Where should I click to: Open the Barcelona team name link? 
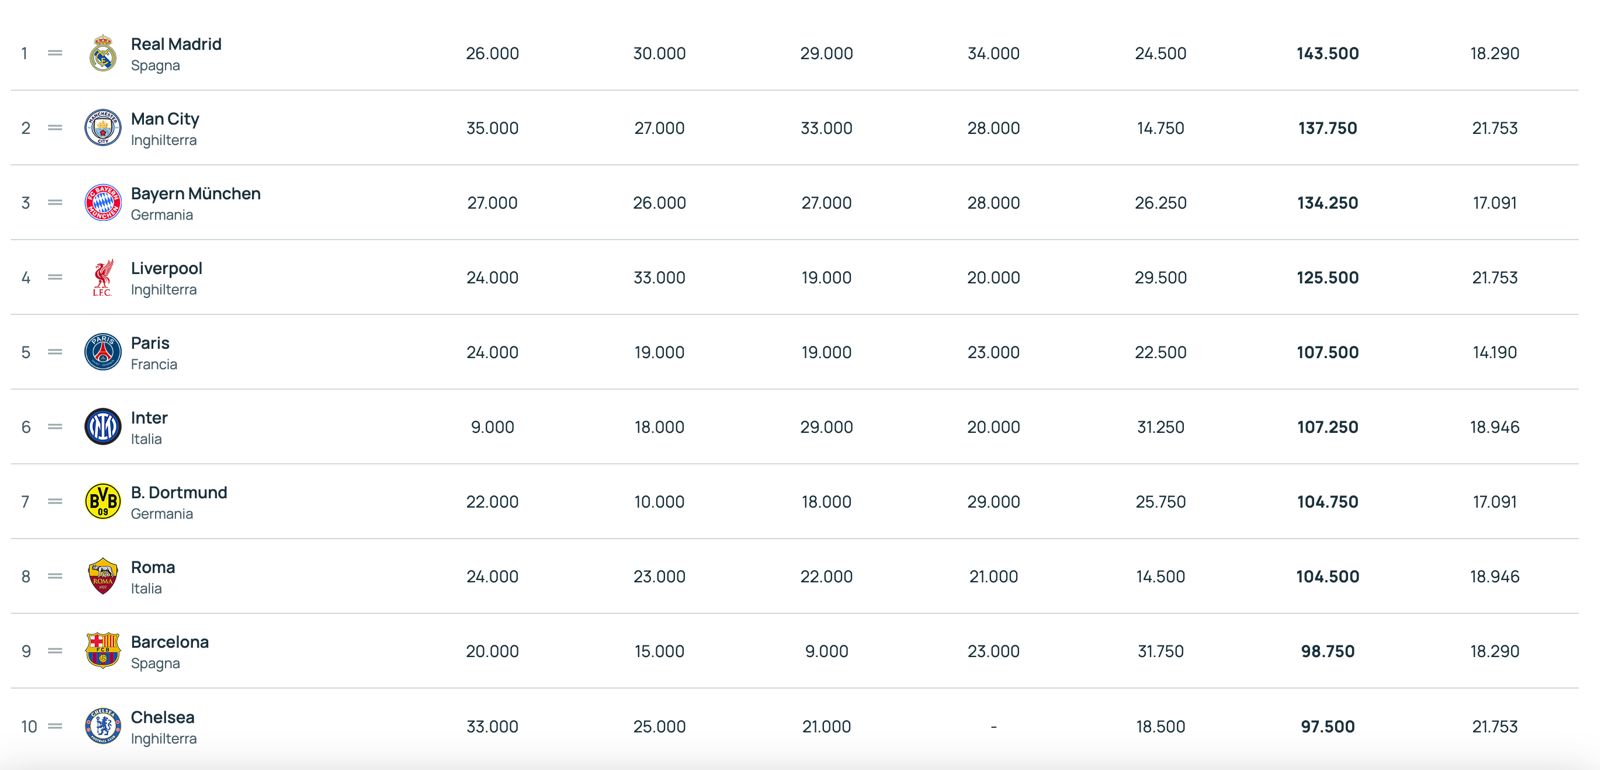[170, 642]
